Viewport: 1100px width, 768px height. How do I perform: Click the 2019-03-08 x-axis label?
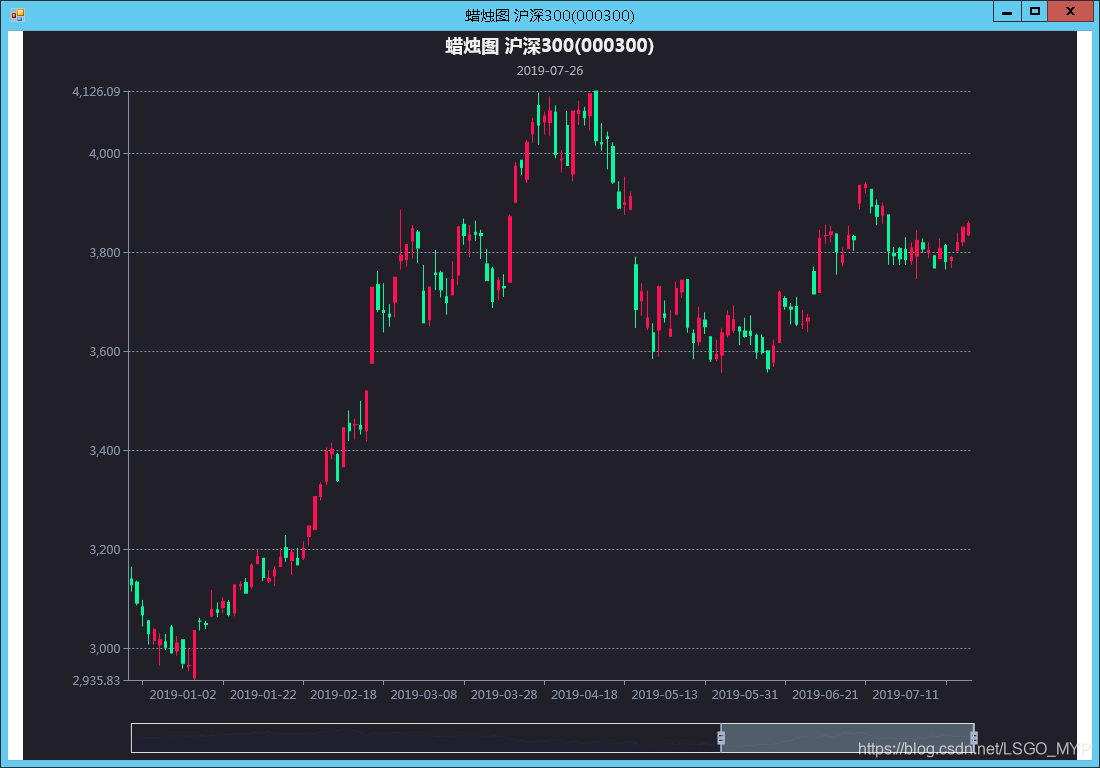click(x=424, y=695)
